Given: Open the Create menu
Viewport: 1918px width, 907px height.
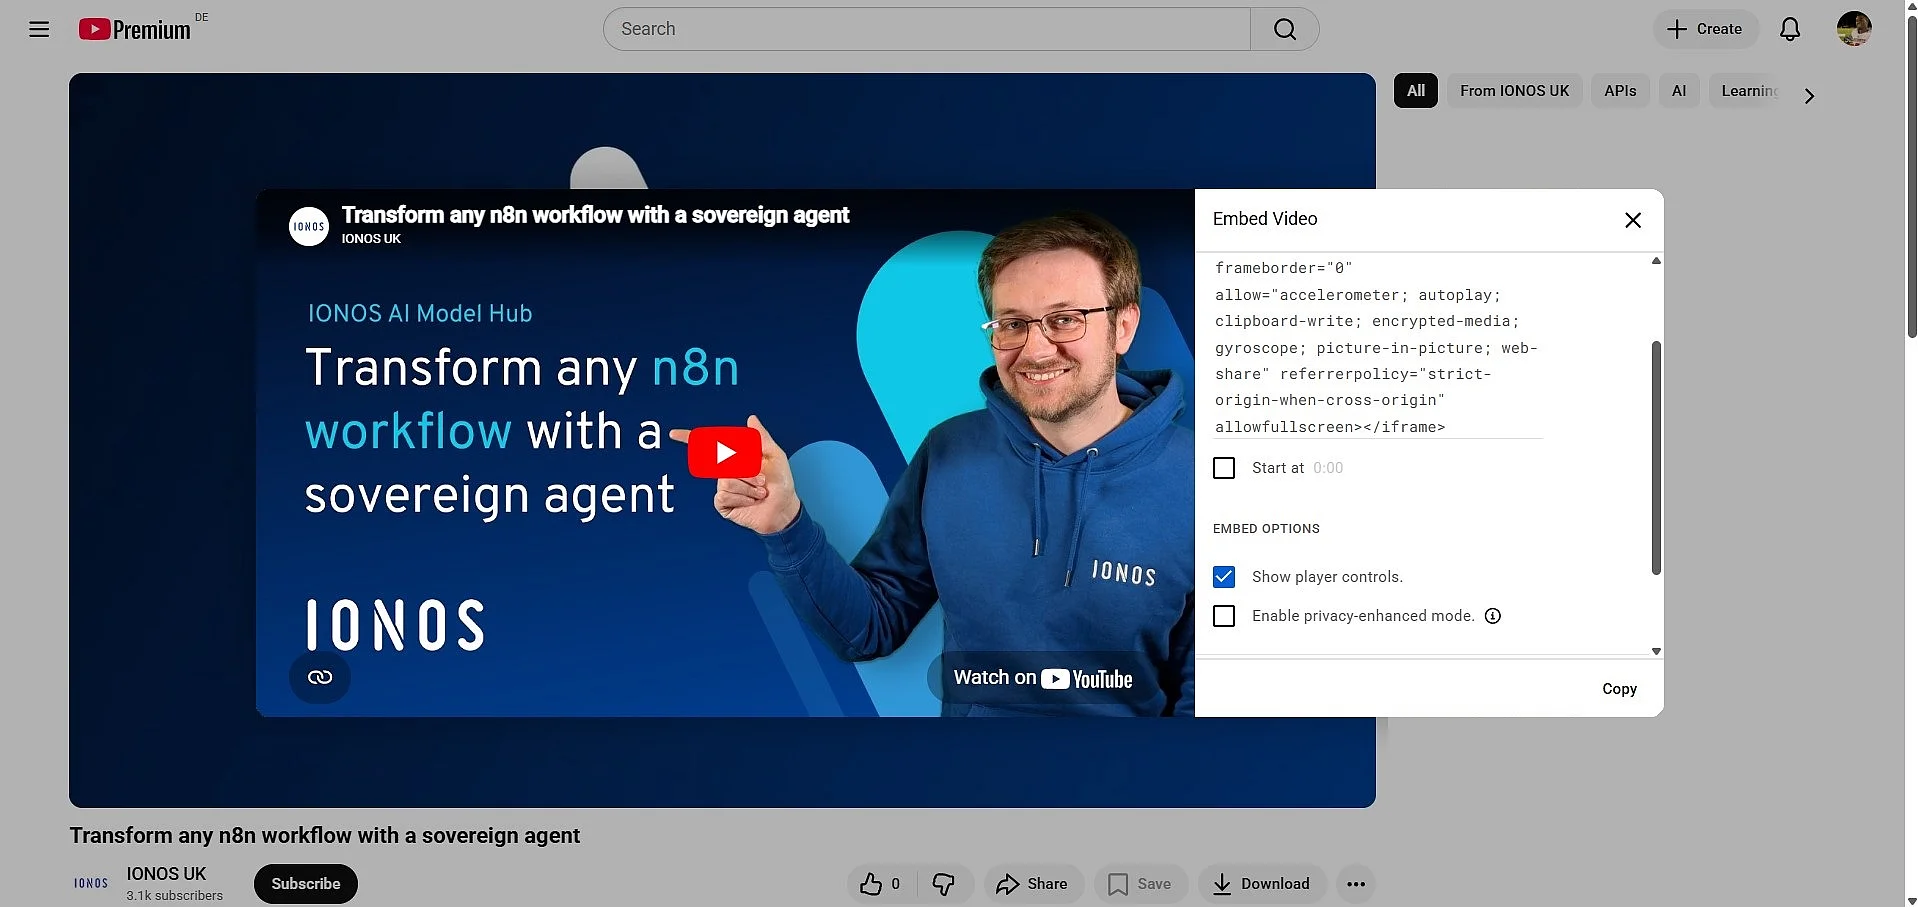Looking at the screenshot, I should pyautogui.click(x=1705, y=29).
